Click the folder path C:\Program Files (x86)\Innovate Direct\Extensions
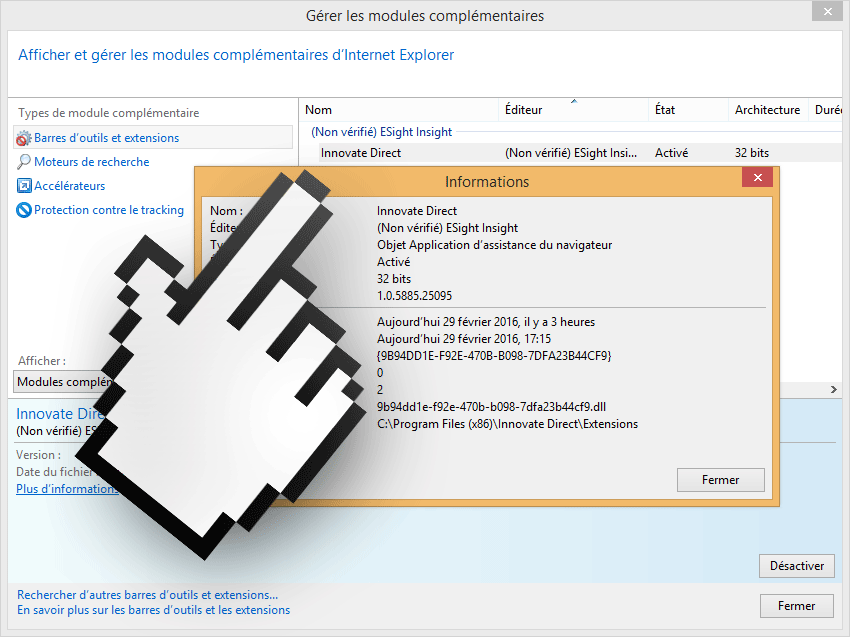Viewport: 850px width, 637px height. click(507, 424)
